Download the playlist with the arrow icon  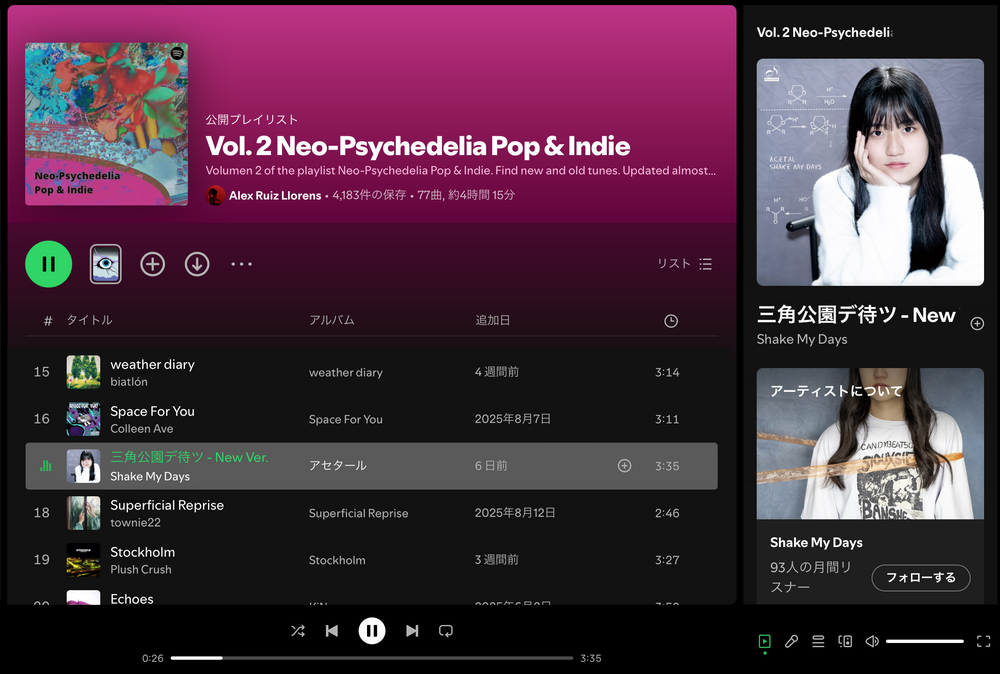(x=197, y=264)
